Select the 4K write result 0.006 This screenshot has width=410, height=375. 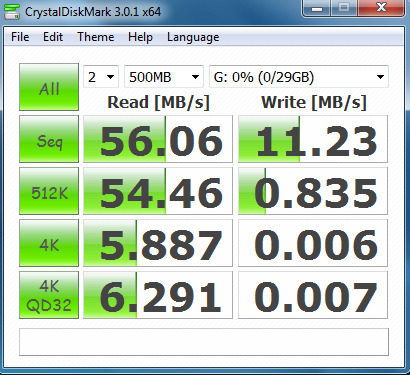(x=313, y=243)
